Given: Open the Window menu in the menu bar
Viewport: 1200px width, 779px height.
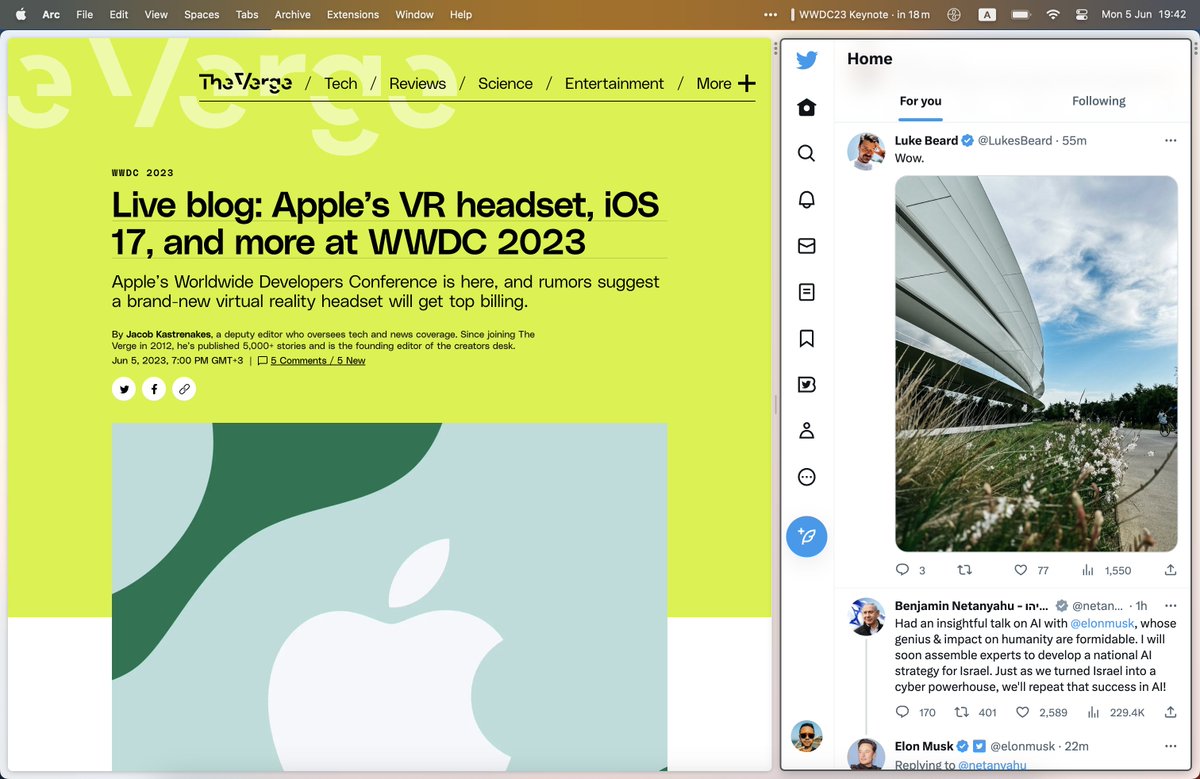Looking at the screenshot, I should coord(414,14).
